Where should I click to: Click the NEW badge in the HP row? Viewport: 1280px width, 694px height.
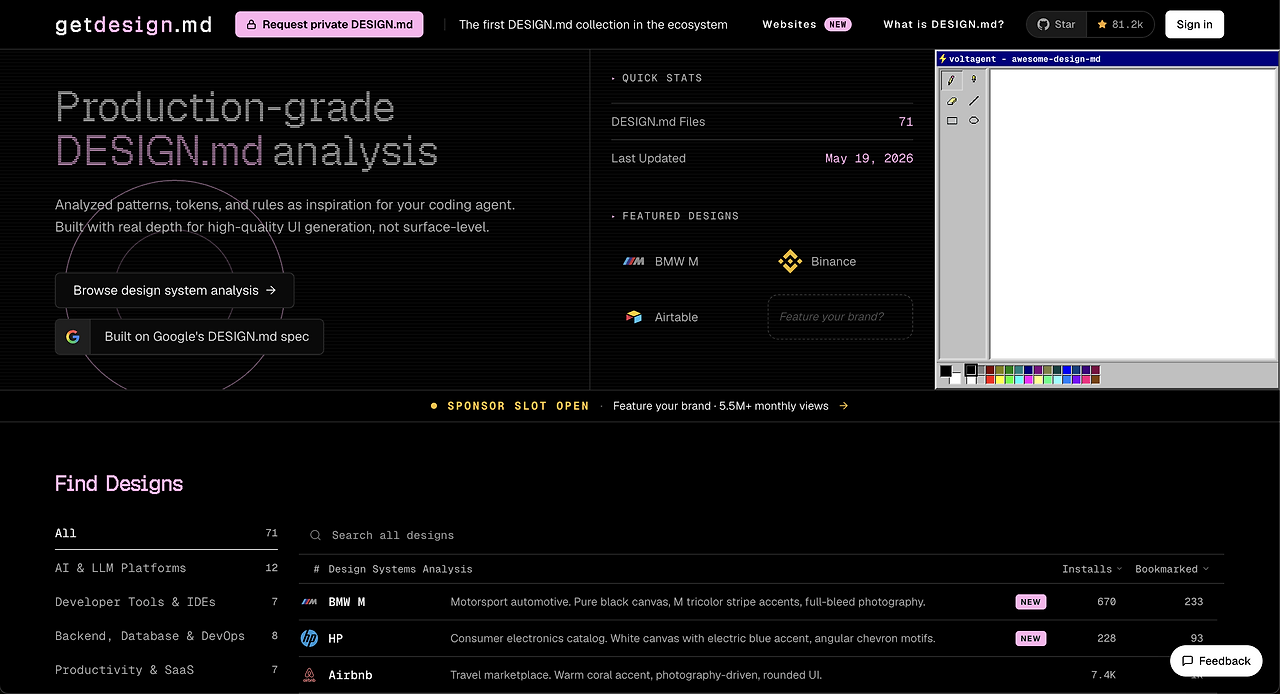1030,638
